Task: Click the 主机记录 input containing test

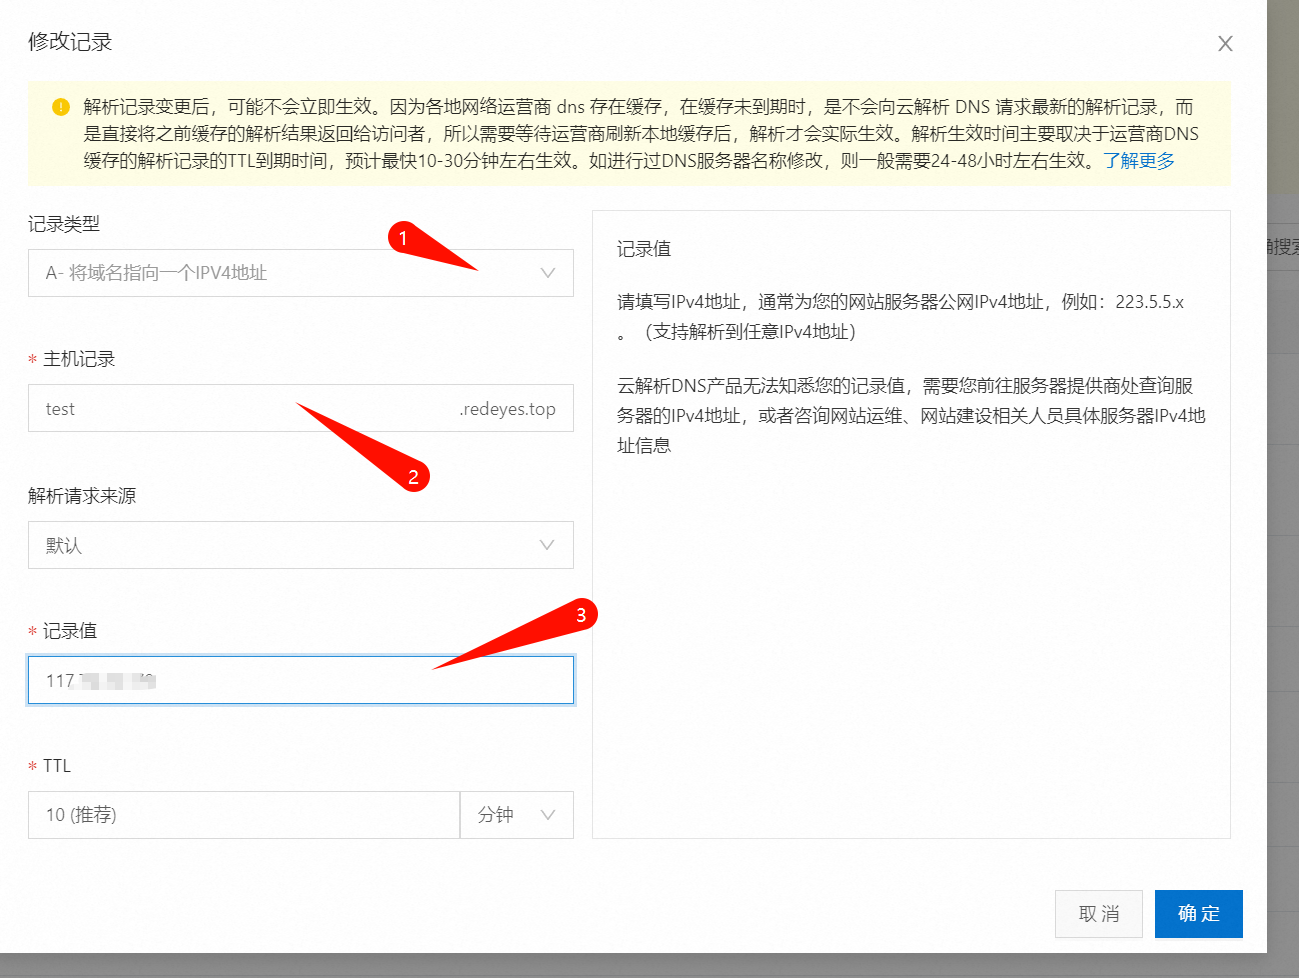Action: coord(240,409)
